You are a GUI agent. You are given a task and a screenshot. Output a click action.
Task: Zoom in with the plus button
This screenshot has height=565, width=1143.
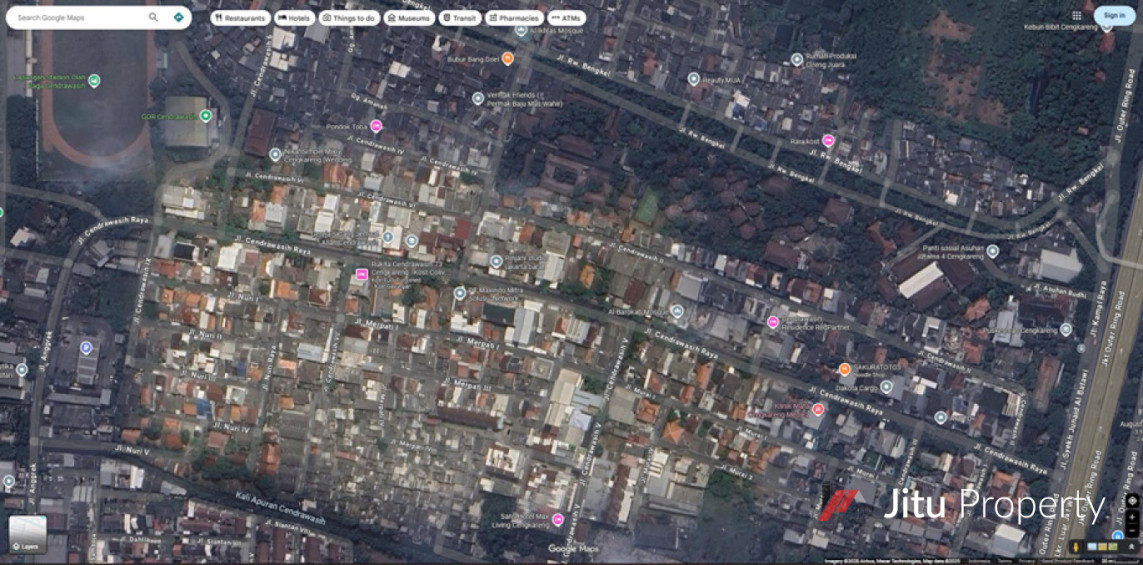pos(1131,517)
